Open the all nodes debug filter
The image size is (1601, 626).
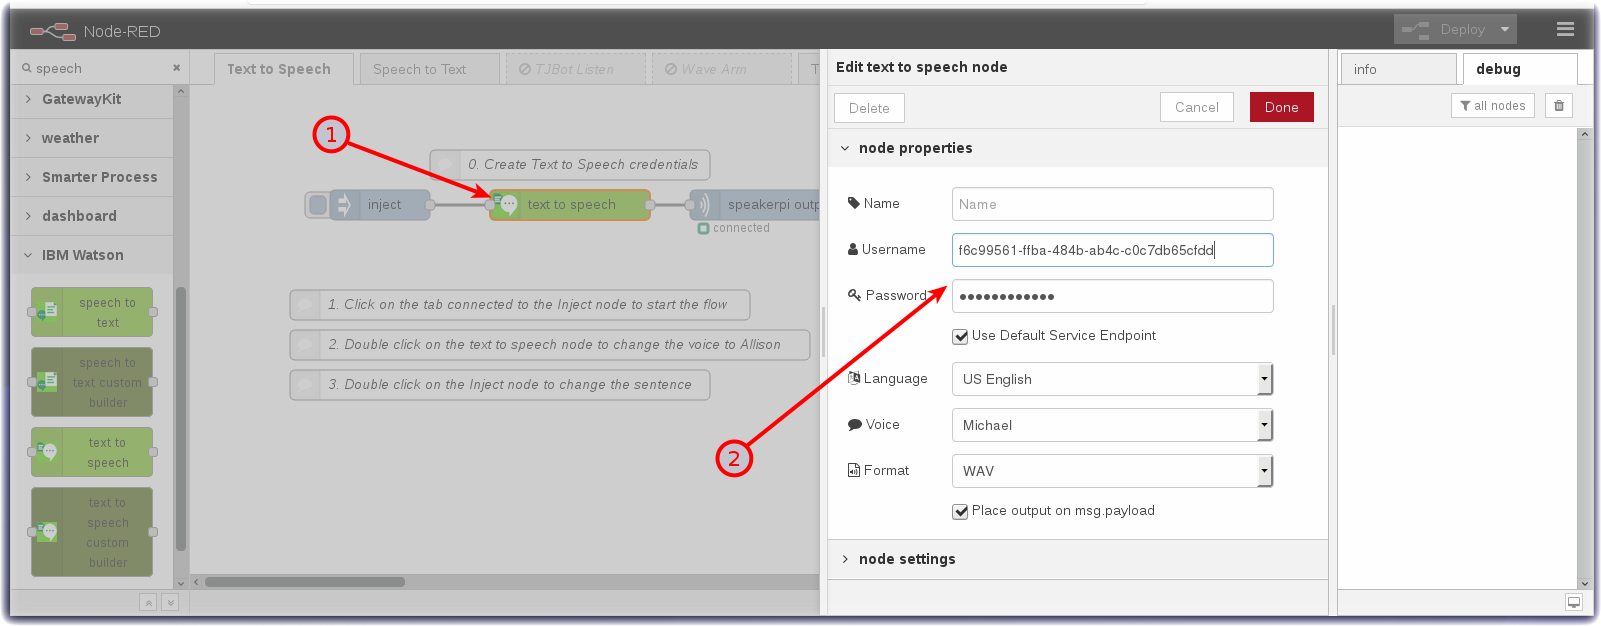click(x=1493, y=106)
